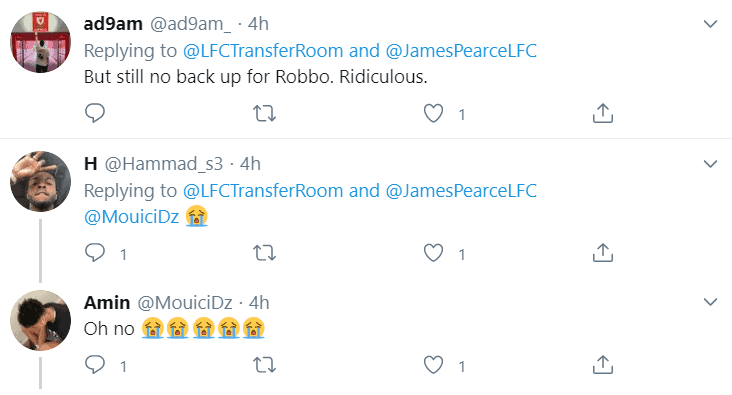Image resolution: width=732 pixels, height=395 pixels.
Task: Reply to Amin's "Oh no" tweet
Action: click(x=95, y=365)
